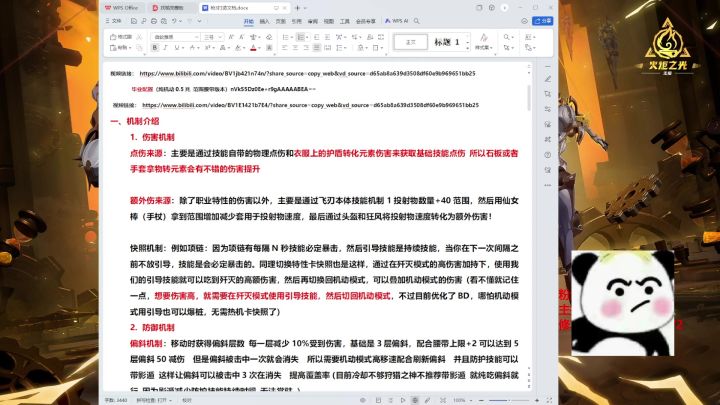Collapse the ribbon with chevron button
720x405 pixels.
(524, 21)
